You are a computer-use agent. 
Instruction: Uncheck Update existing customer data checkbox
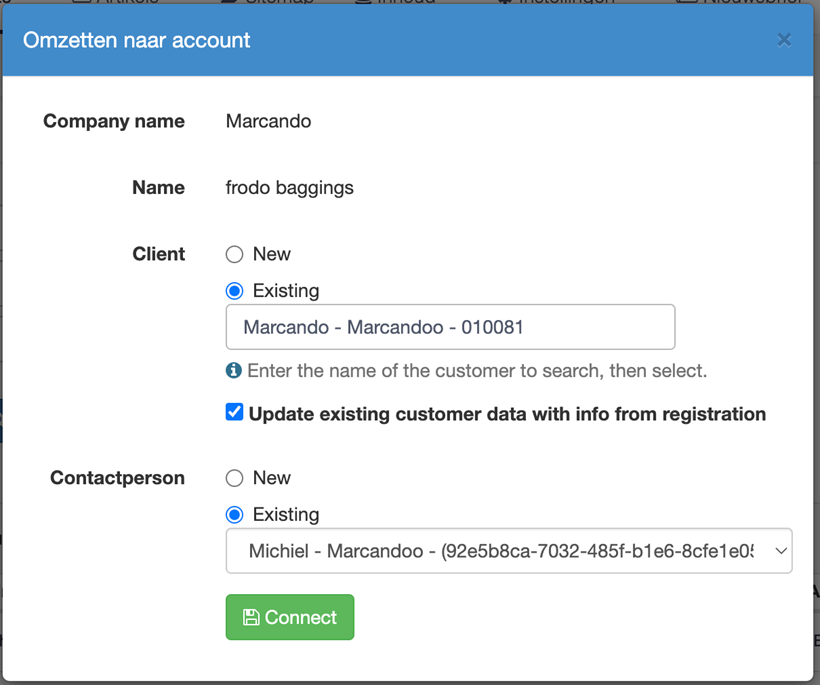coord(234,412)
